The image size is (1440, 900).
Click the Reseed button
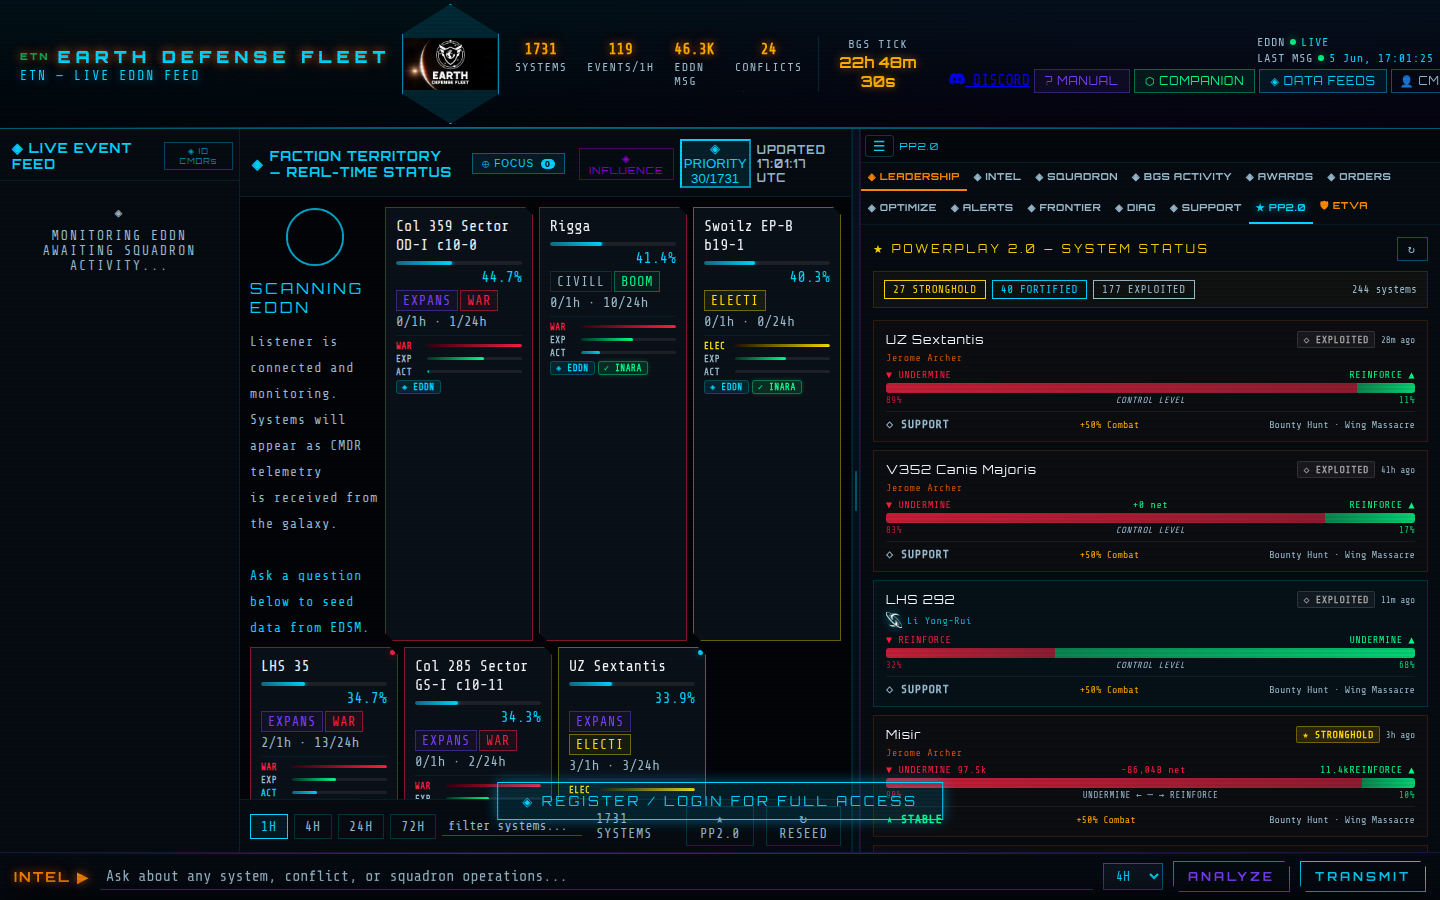803,829
